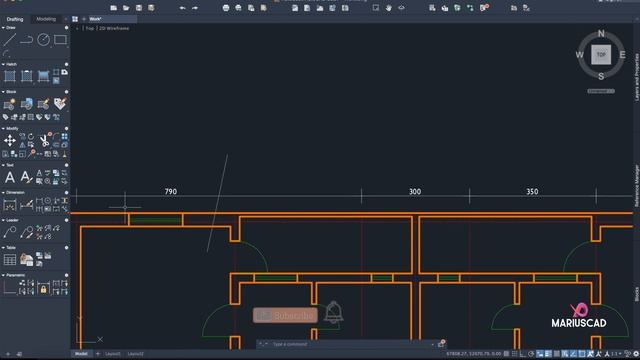Click the Open folder icon in toolbar

tap(126, 8)
